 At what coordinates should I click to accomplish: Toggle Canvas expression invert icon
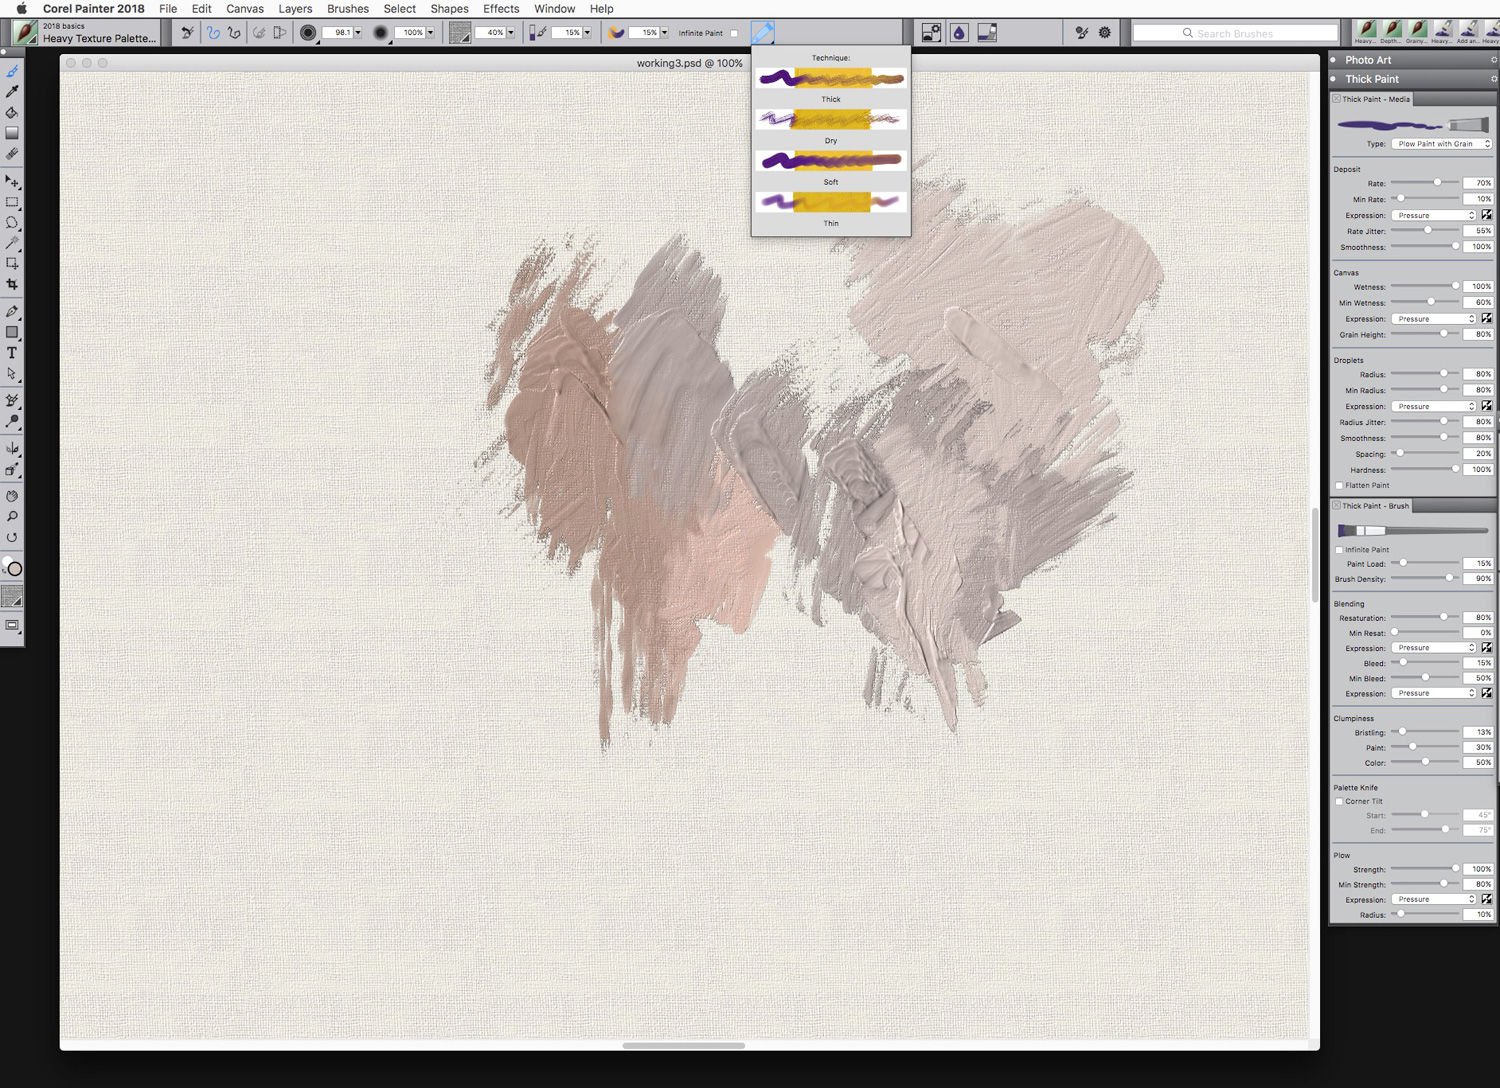click(x=1487, y=319)
